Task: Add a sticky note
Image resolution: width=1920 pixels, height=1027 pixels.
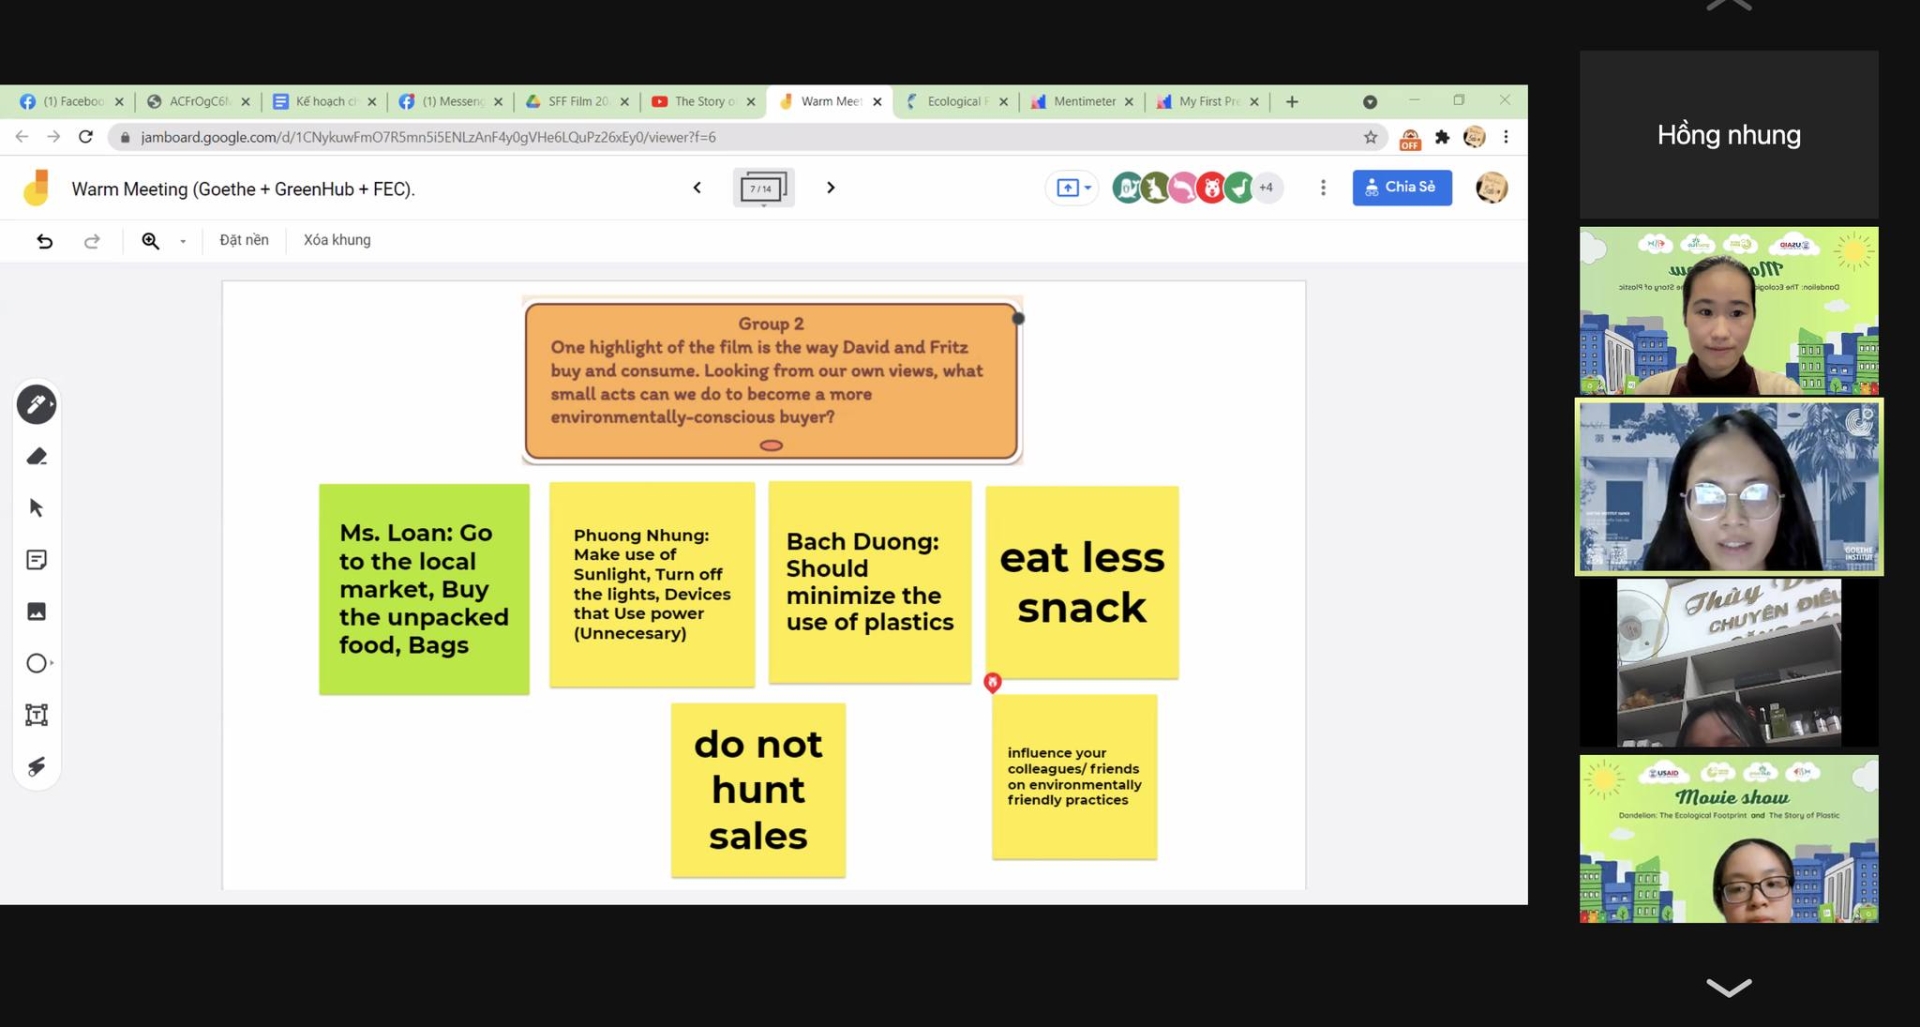Action: 36,560
